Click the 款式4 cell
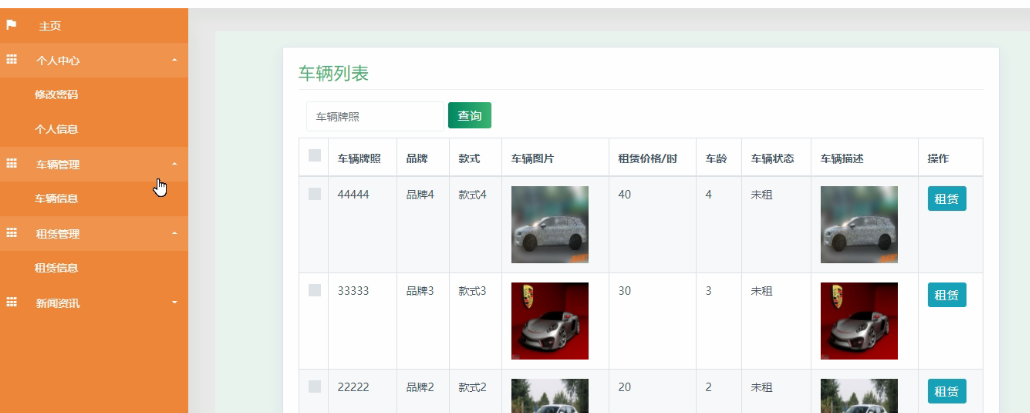 [472, 195]
